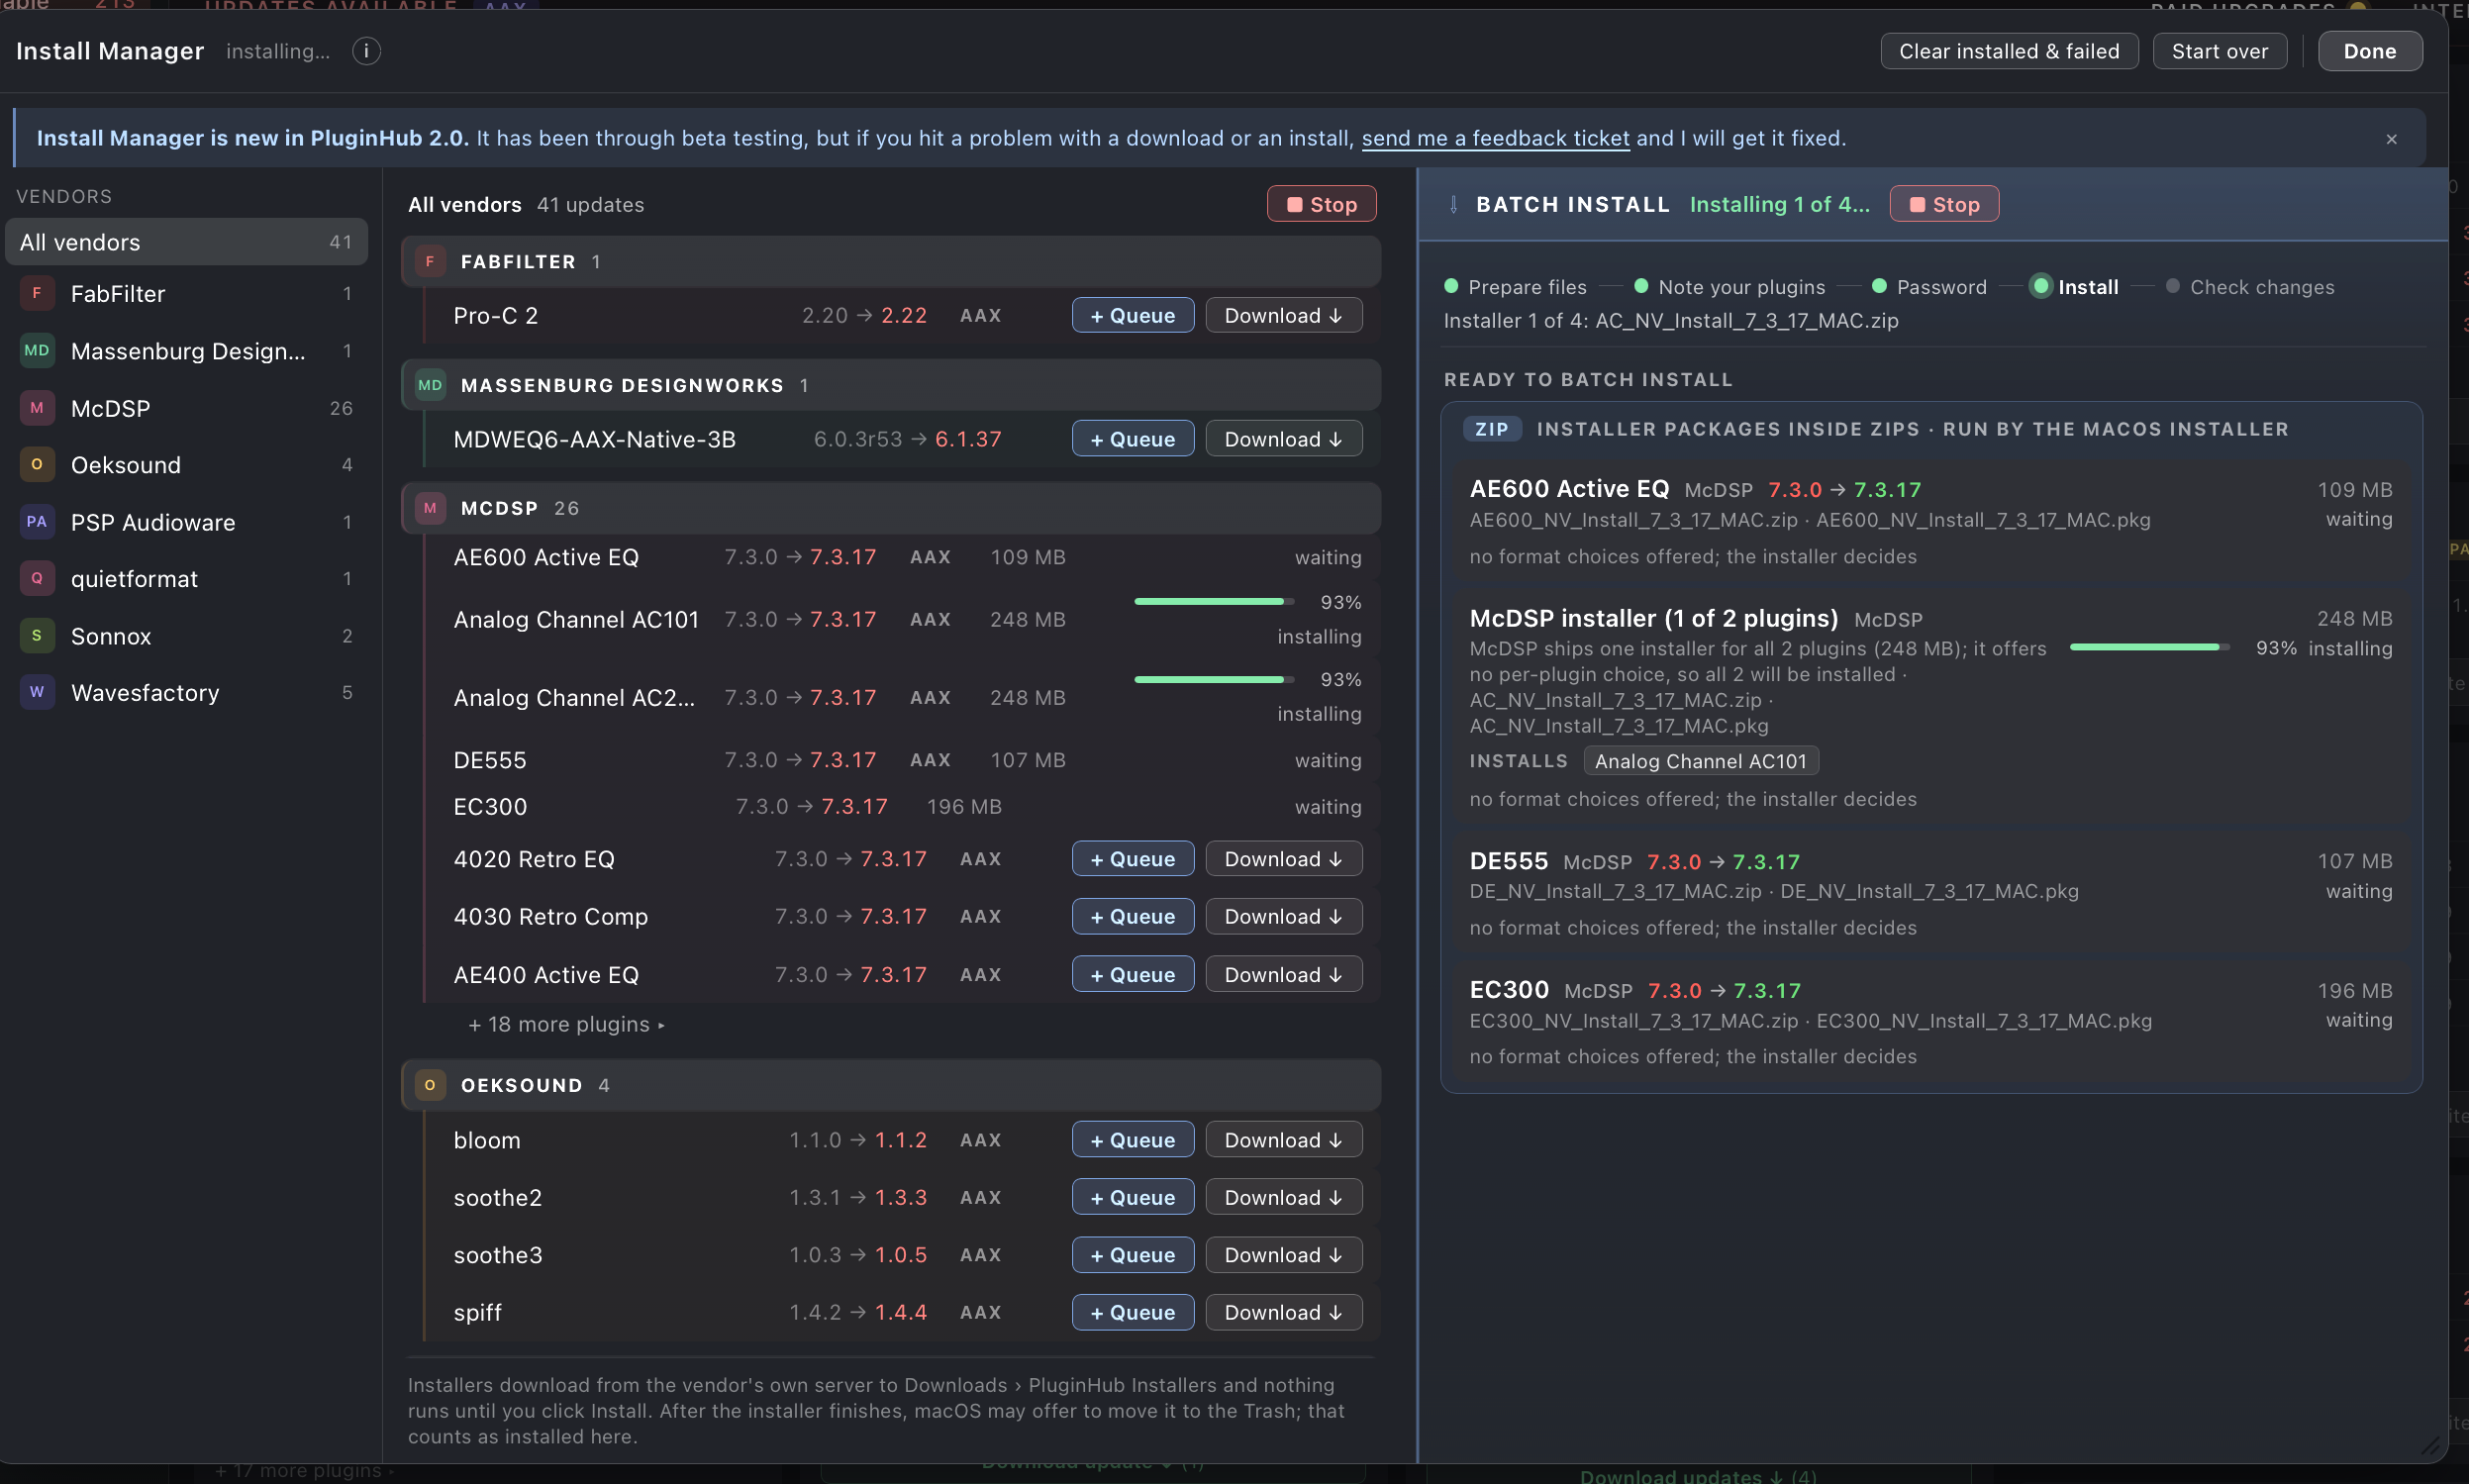Image resolution: width=2469 pixels, height=1484 pixels.
Task: Click the quietformat vendor badge icon
Action: 37,579
